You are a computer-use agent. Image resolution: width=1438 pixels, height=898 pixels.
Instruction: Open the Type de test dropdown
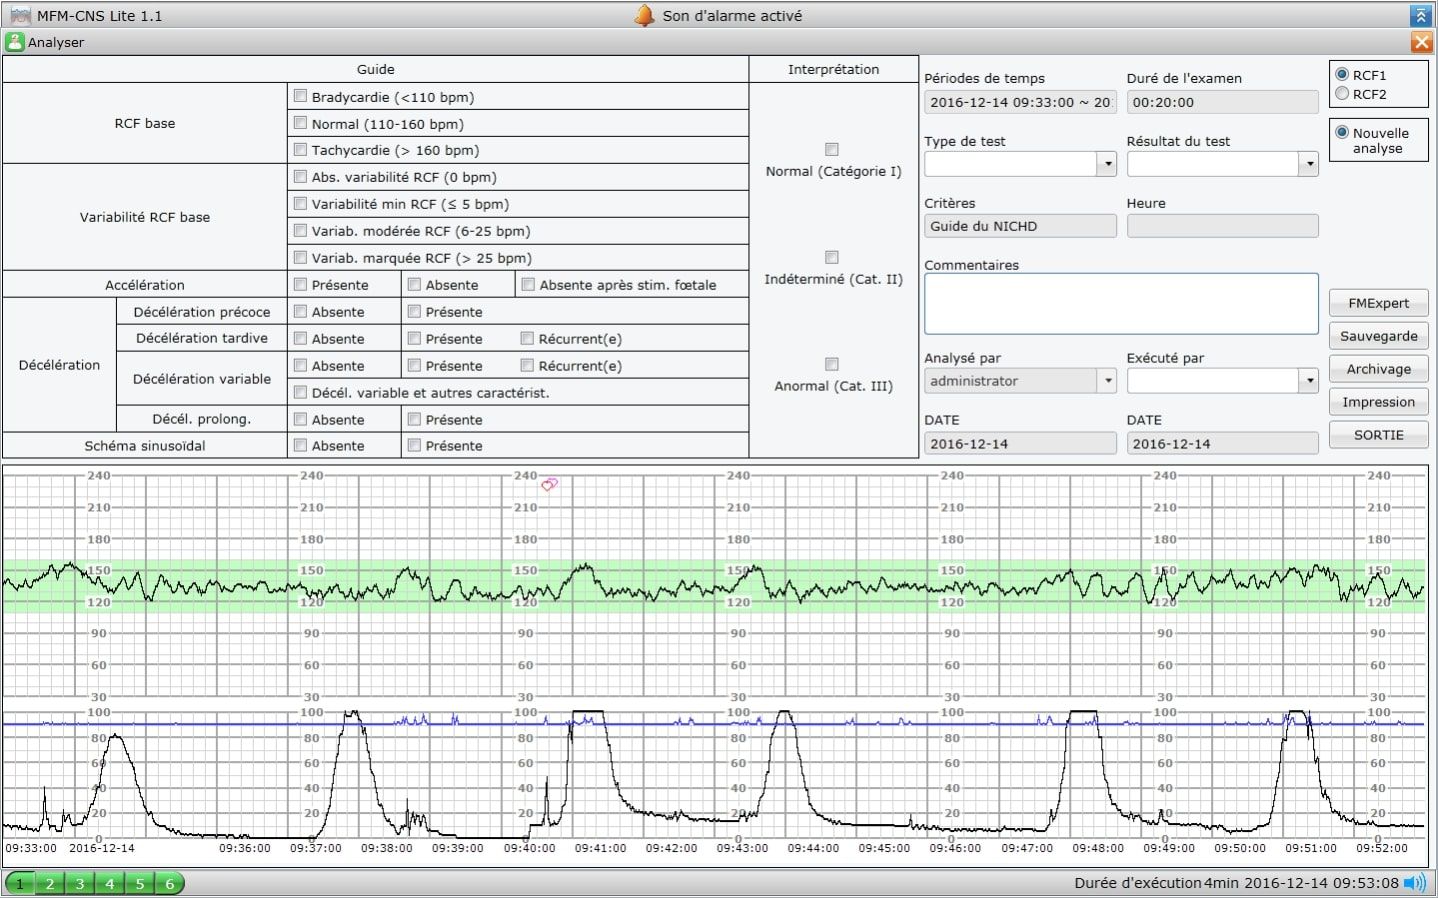coord(1106,164)
